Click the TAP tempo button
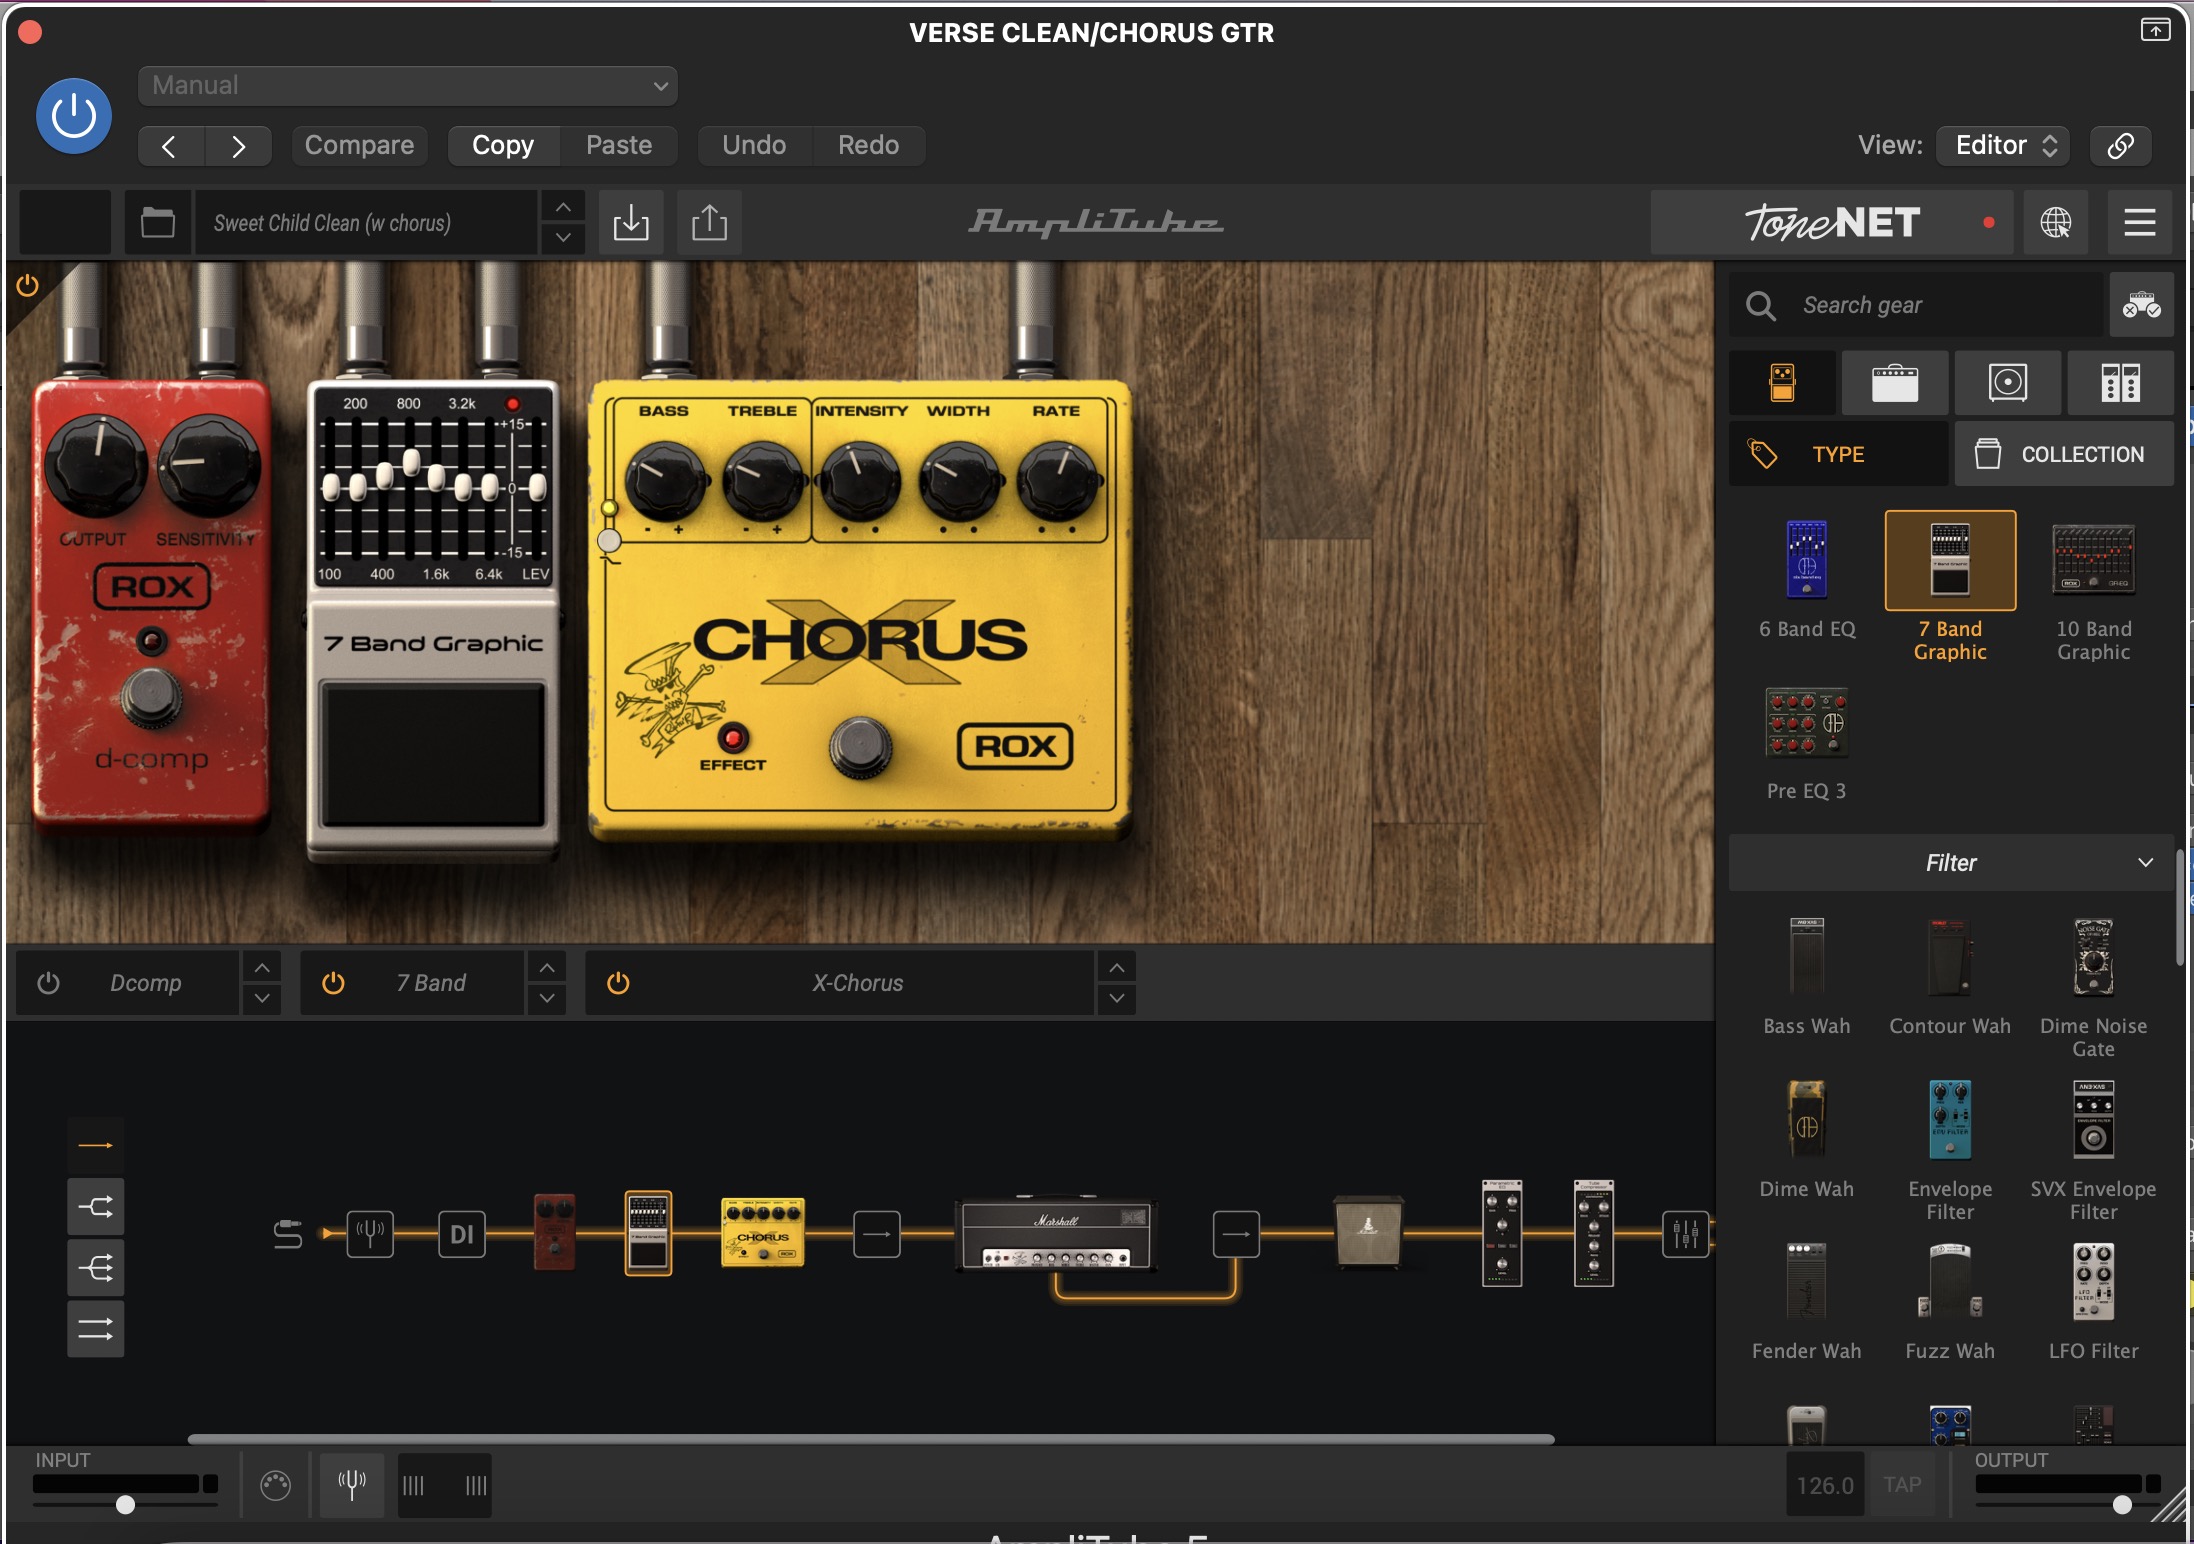The image size is (2194, 1544). pos(1902,1485)
